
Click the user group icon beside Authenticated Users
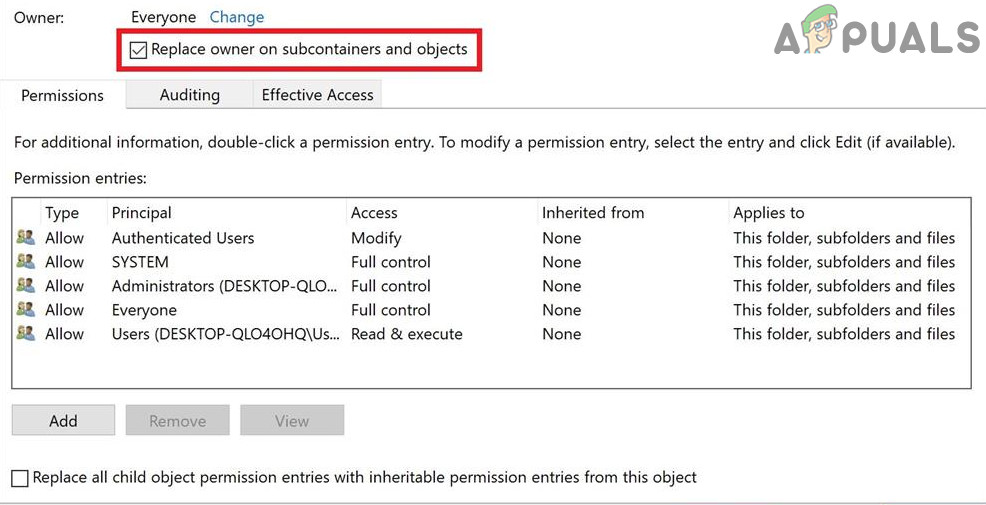point(25,238)
